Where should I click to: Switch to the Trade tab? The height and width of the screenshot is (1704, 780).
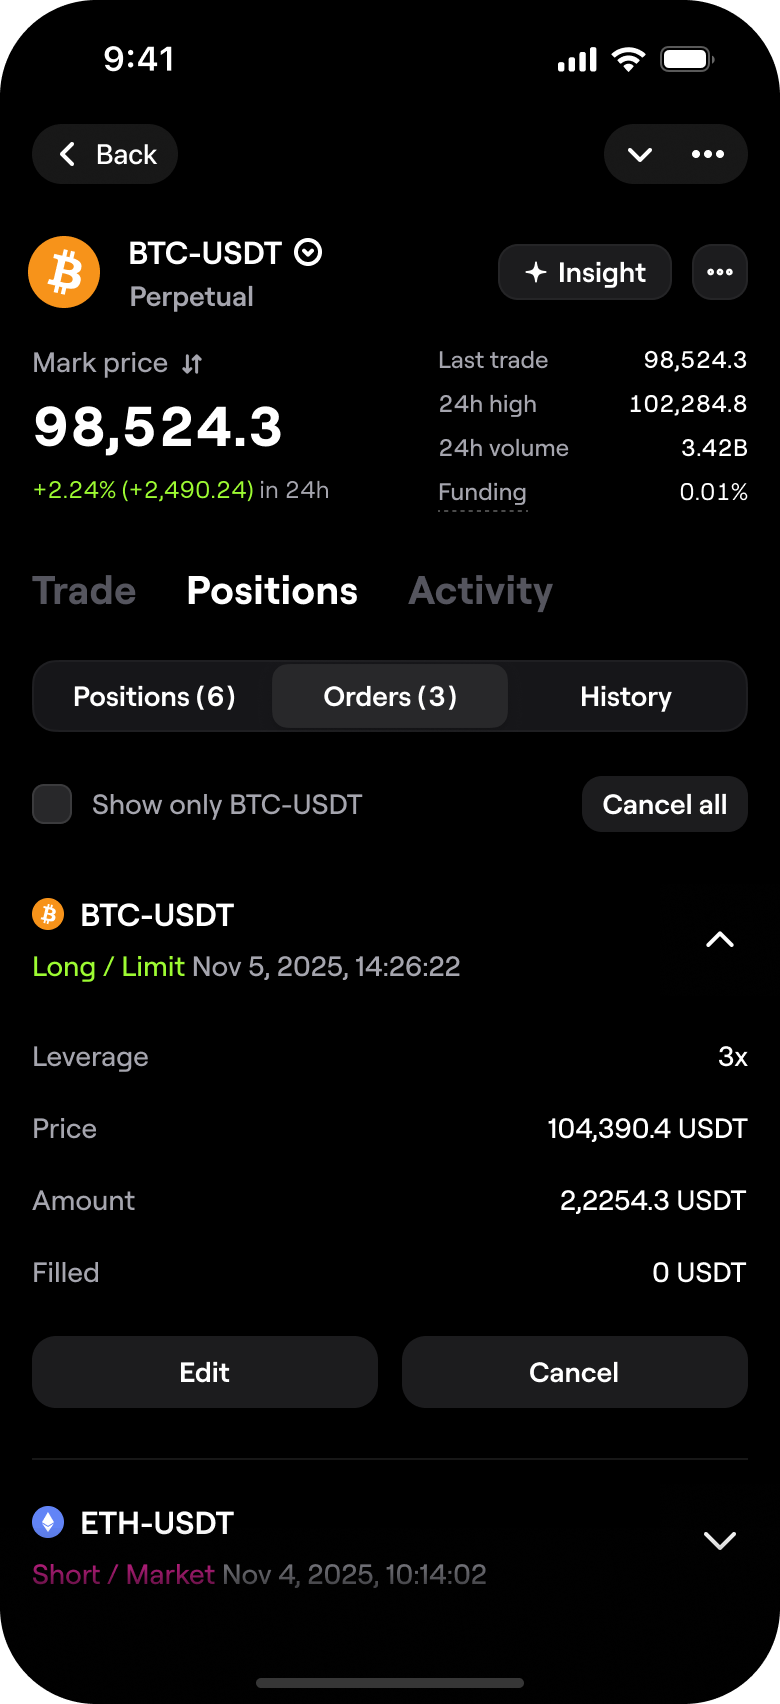click(84, 591)
